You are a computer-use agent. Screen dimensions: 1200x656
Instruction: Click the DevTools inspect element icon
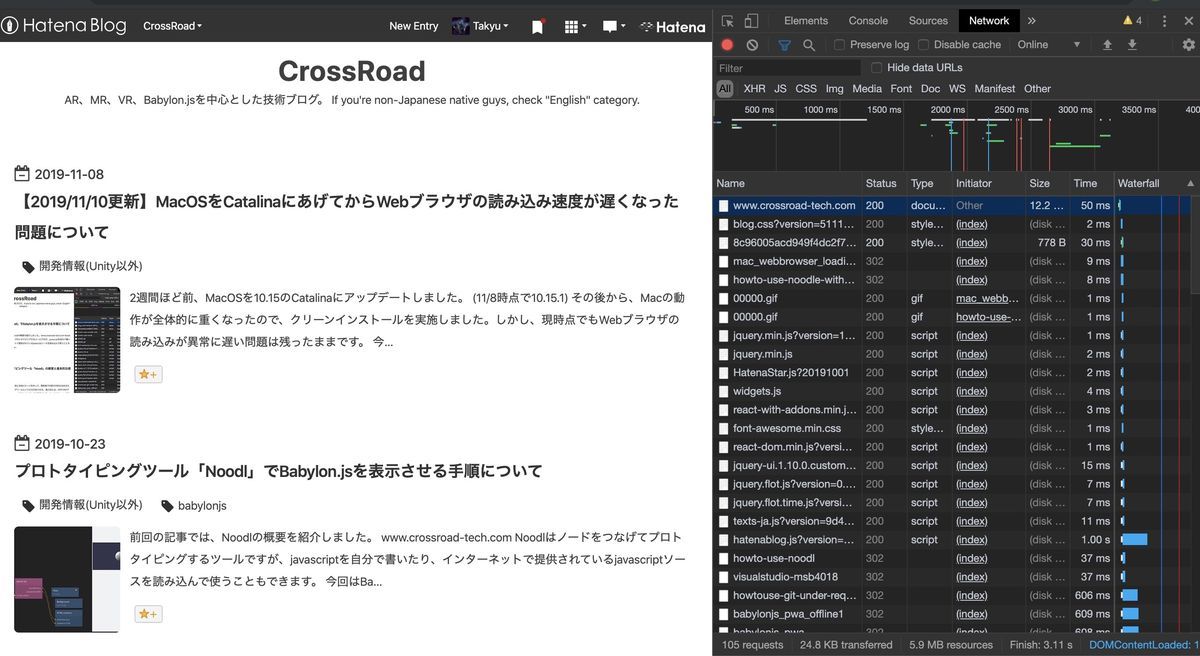click(x=728, y=20)
